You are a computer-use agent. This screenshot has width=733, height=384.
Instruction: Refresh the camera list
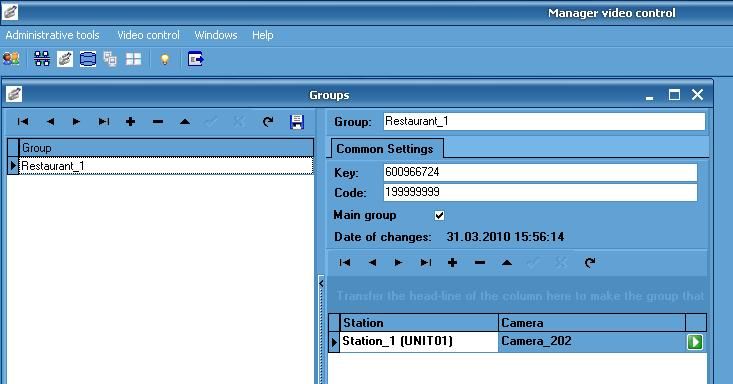pos(590,263)
